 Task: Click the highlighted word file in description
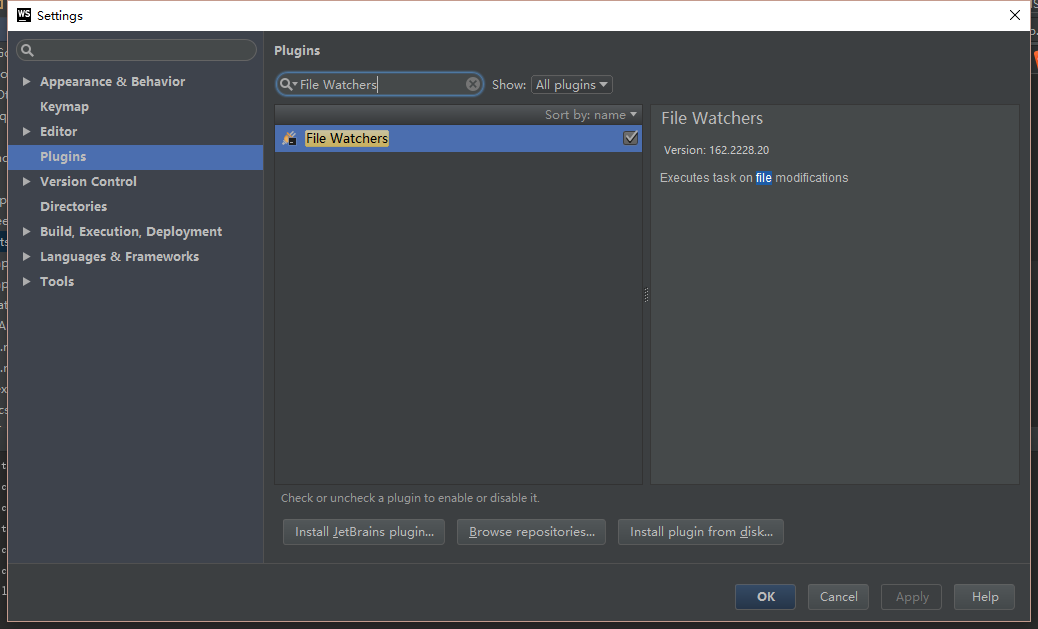pos(763,177)
